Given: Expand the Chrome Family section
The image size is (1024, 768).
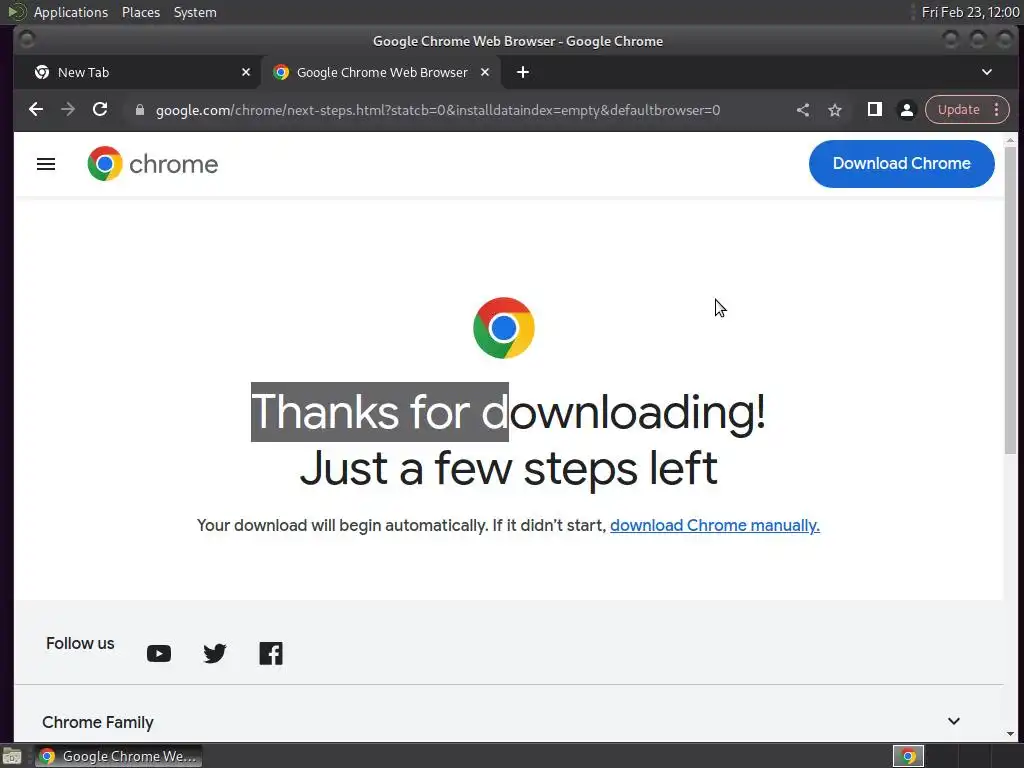Looking at the screenshot, I should click(502, 722).
